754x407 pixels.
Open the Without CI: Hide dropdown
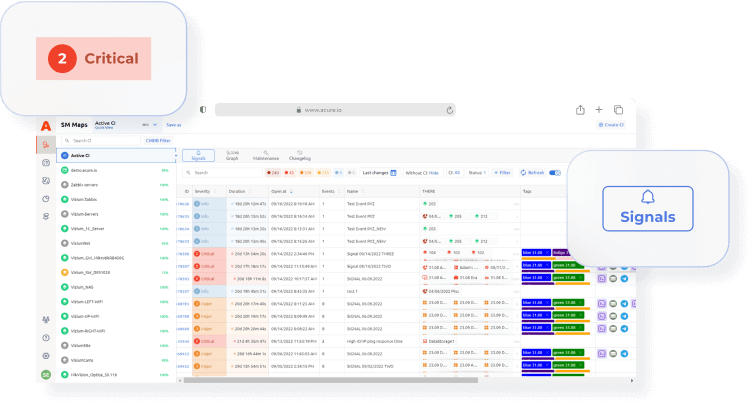pos(422,173)
